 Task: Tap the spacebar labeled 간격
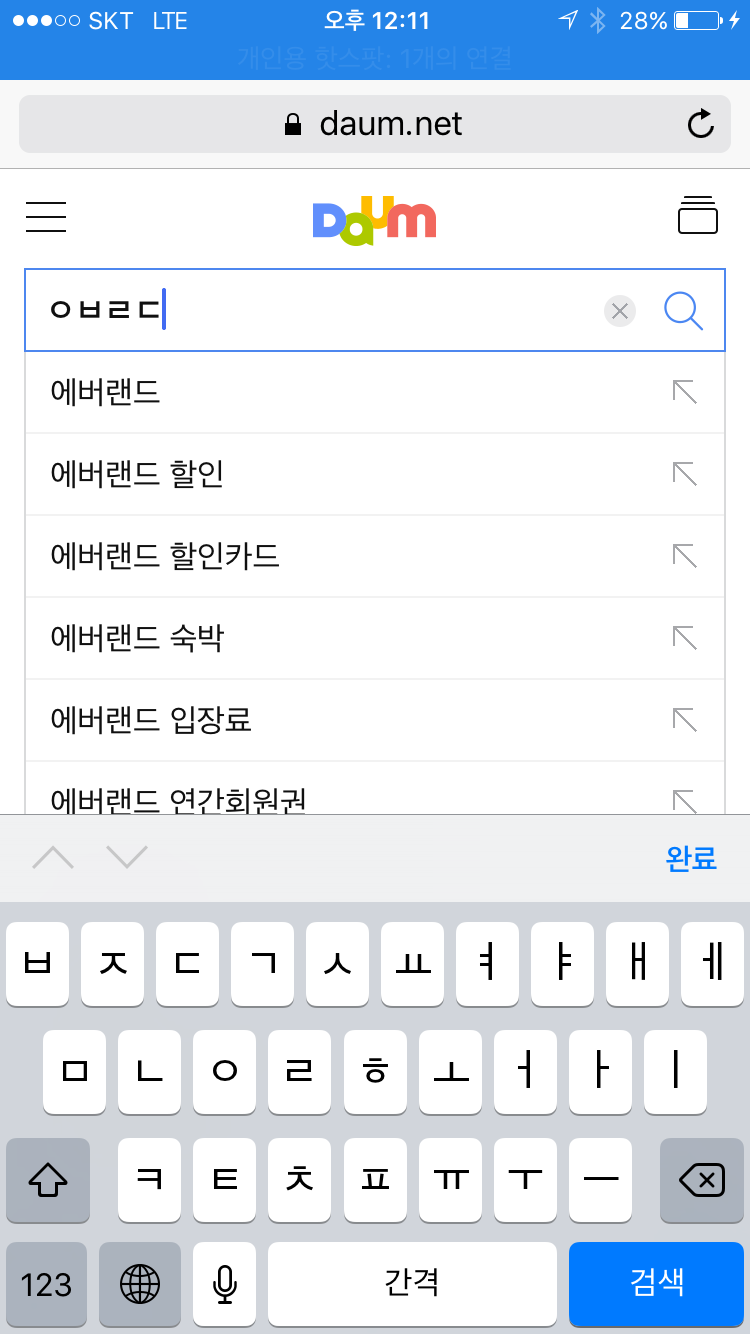[411, 1285]
